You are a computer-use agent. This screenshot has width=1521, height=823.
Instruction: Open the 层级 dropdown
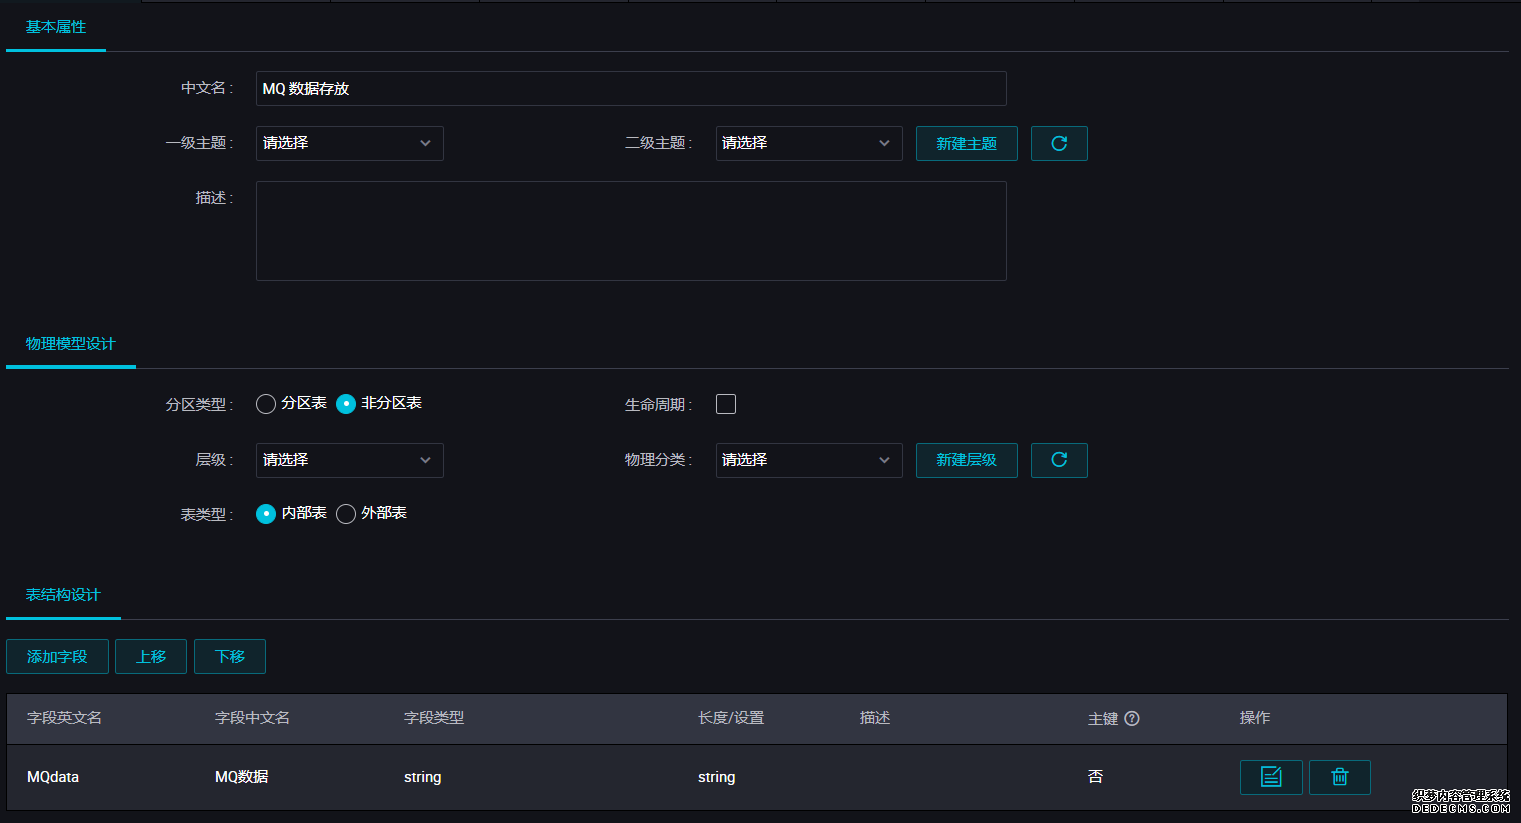[x=349, y=460]
